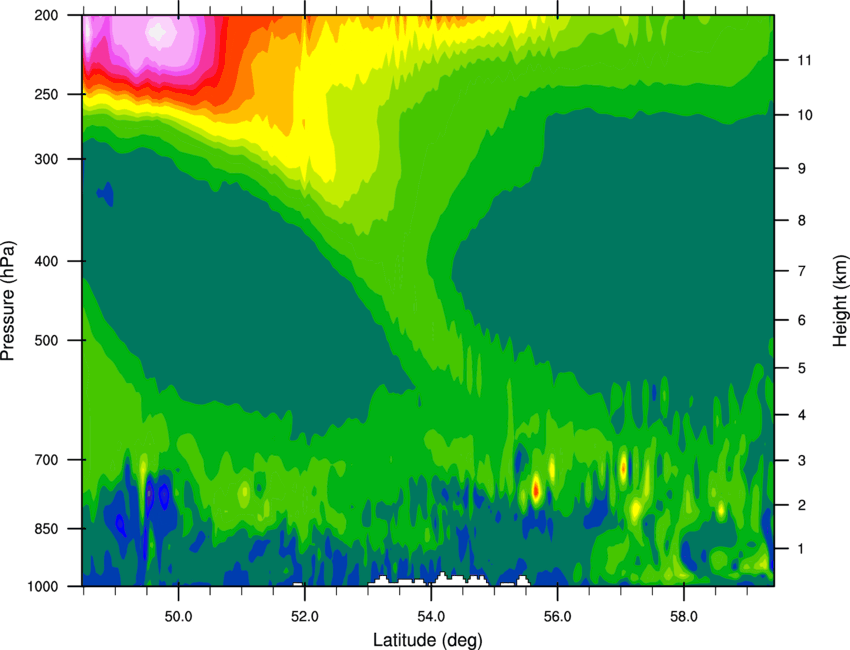Click the 52.0 latitude label

click(305, 617)
